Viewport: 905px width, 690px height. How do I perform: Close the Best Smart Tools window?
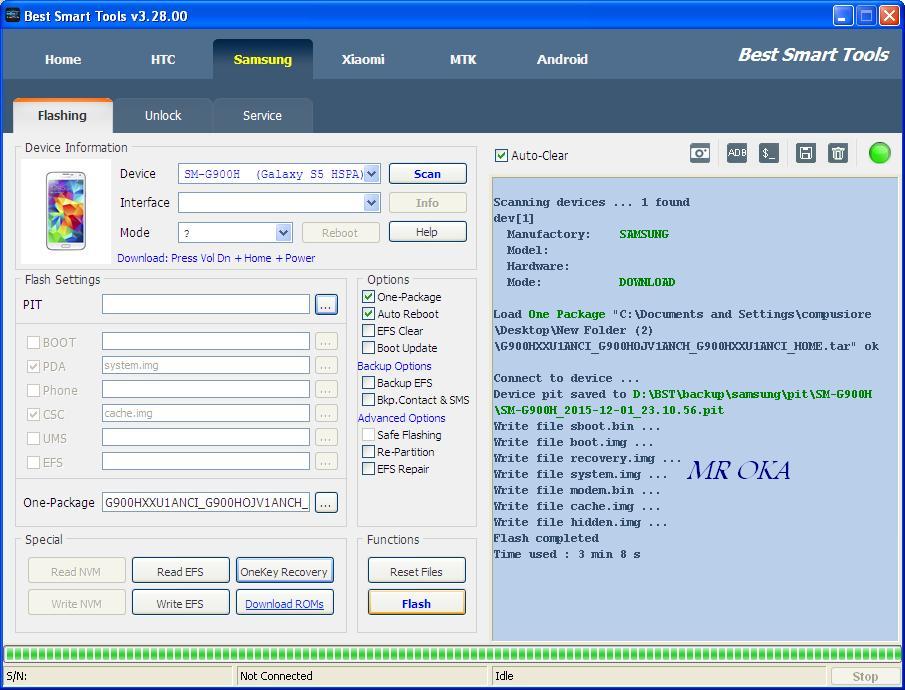[889, 16]
